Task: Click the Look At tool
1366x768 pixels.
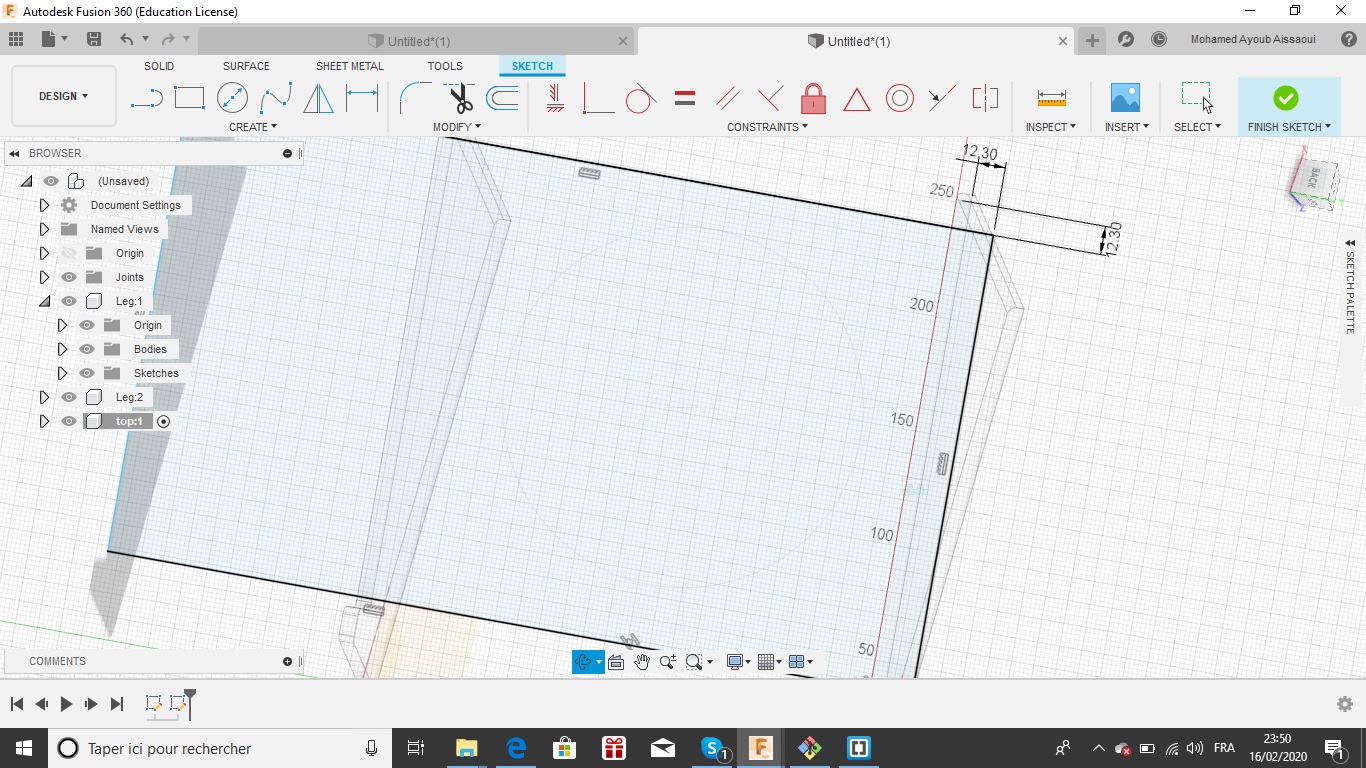Action: pos(616,662)
